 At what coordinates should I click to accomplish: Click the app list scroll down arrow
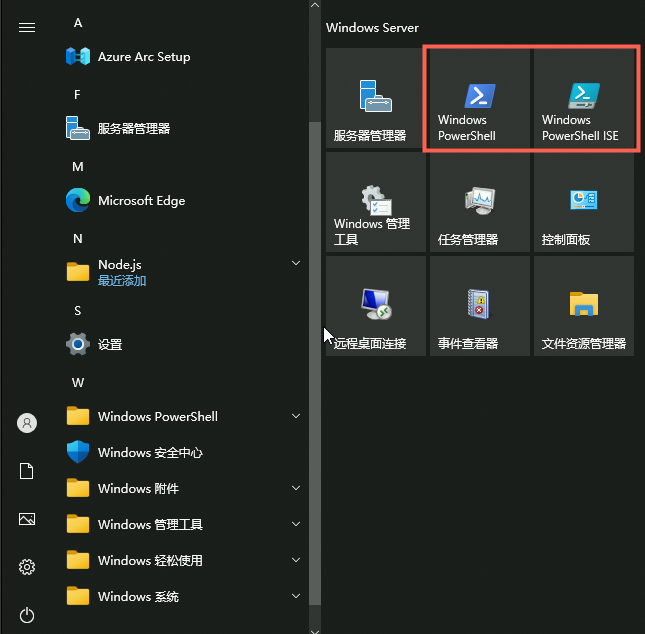pyautogui.click(x=315, y=631)
